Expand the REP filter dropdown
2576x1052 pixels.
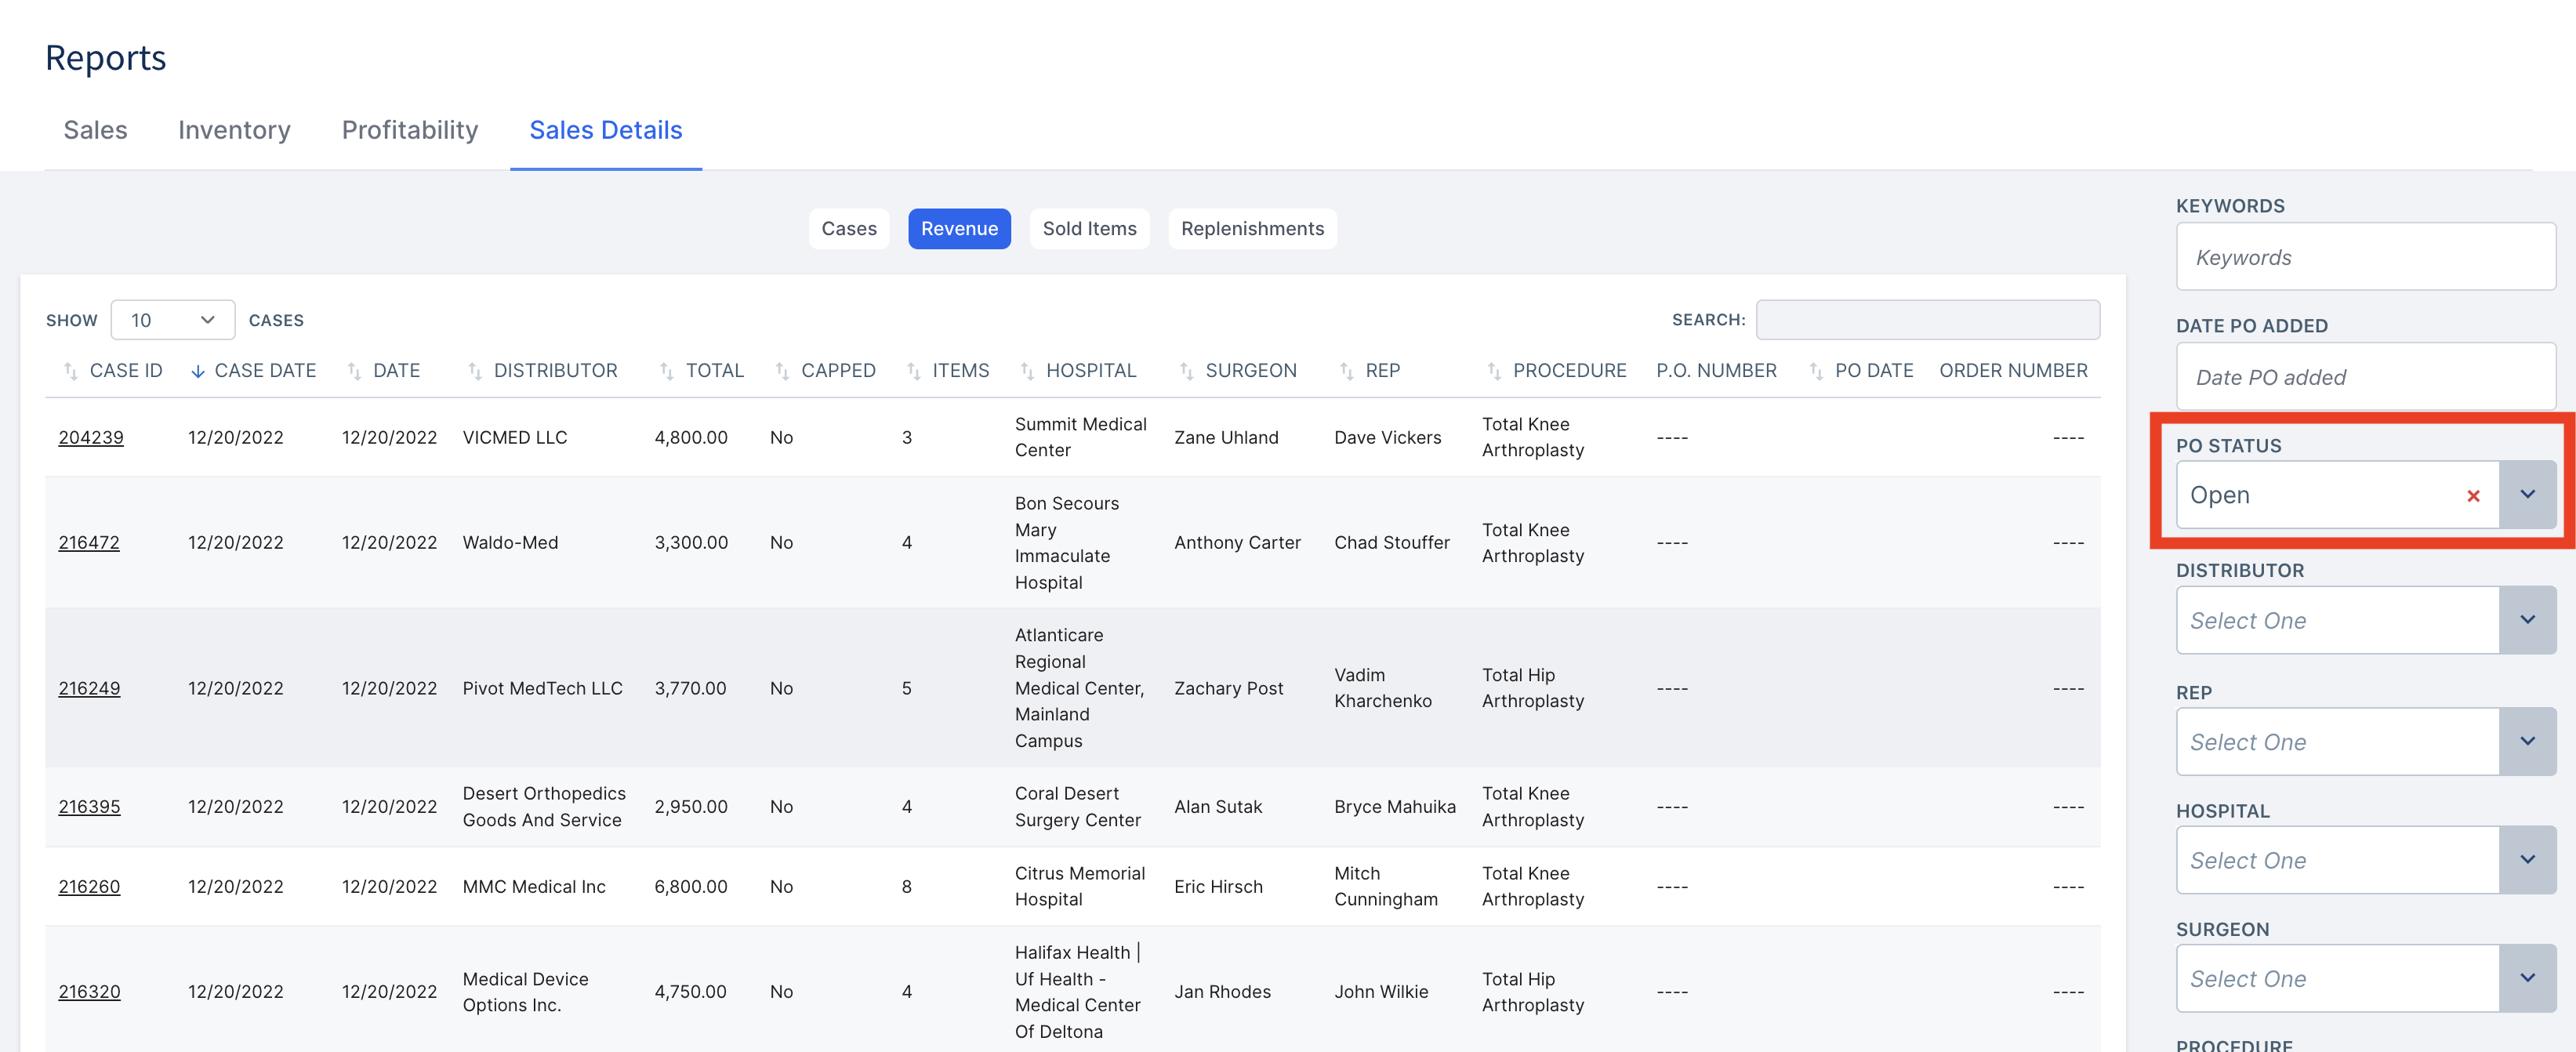tap(2527, 742)
